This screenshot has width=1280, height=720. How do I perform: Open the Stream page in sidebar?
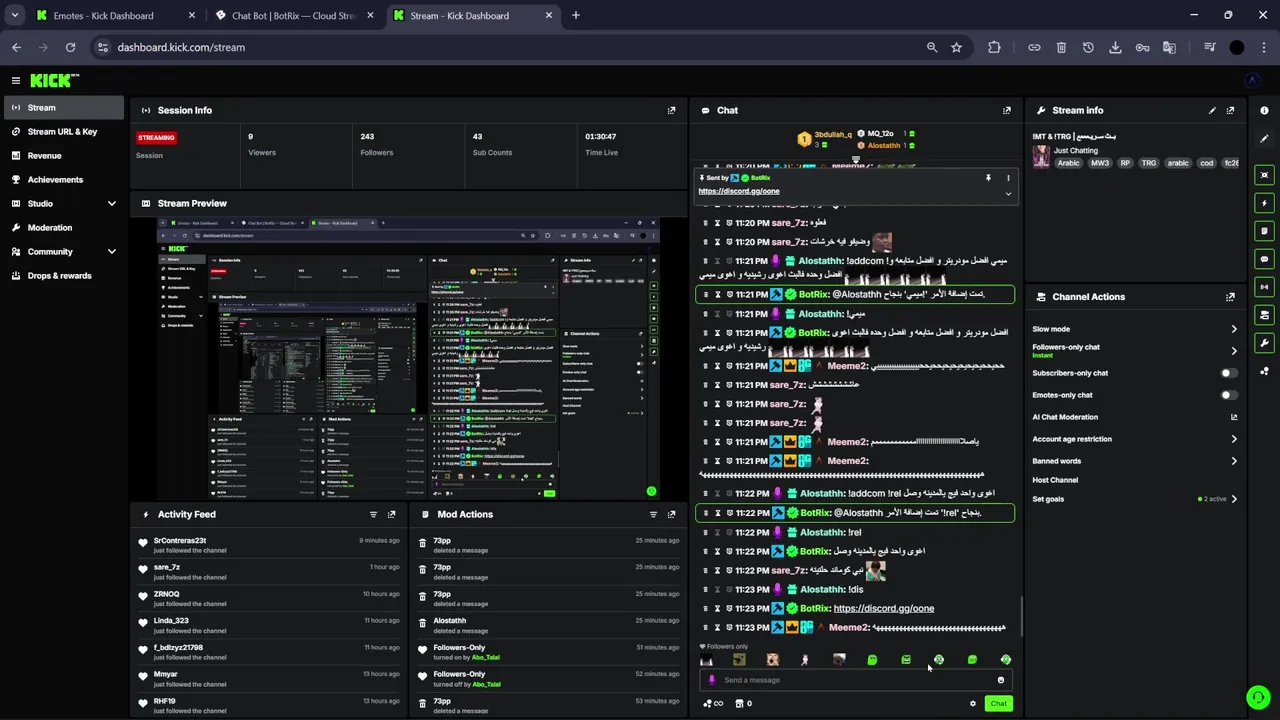pyautogui.click(x=62, y=108)
